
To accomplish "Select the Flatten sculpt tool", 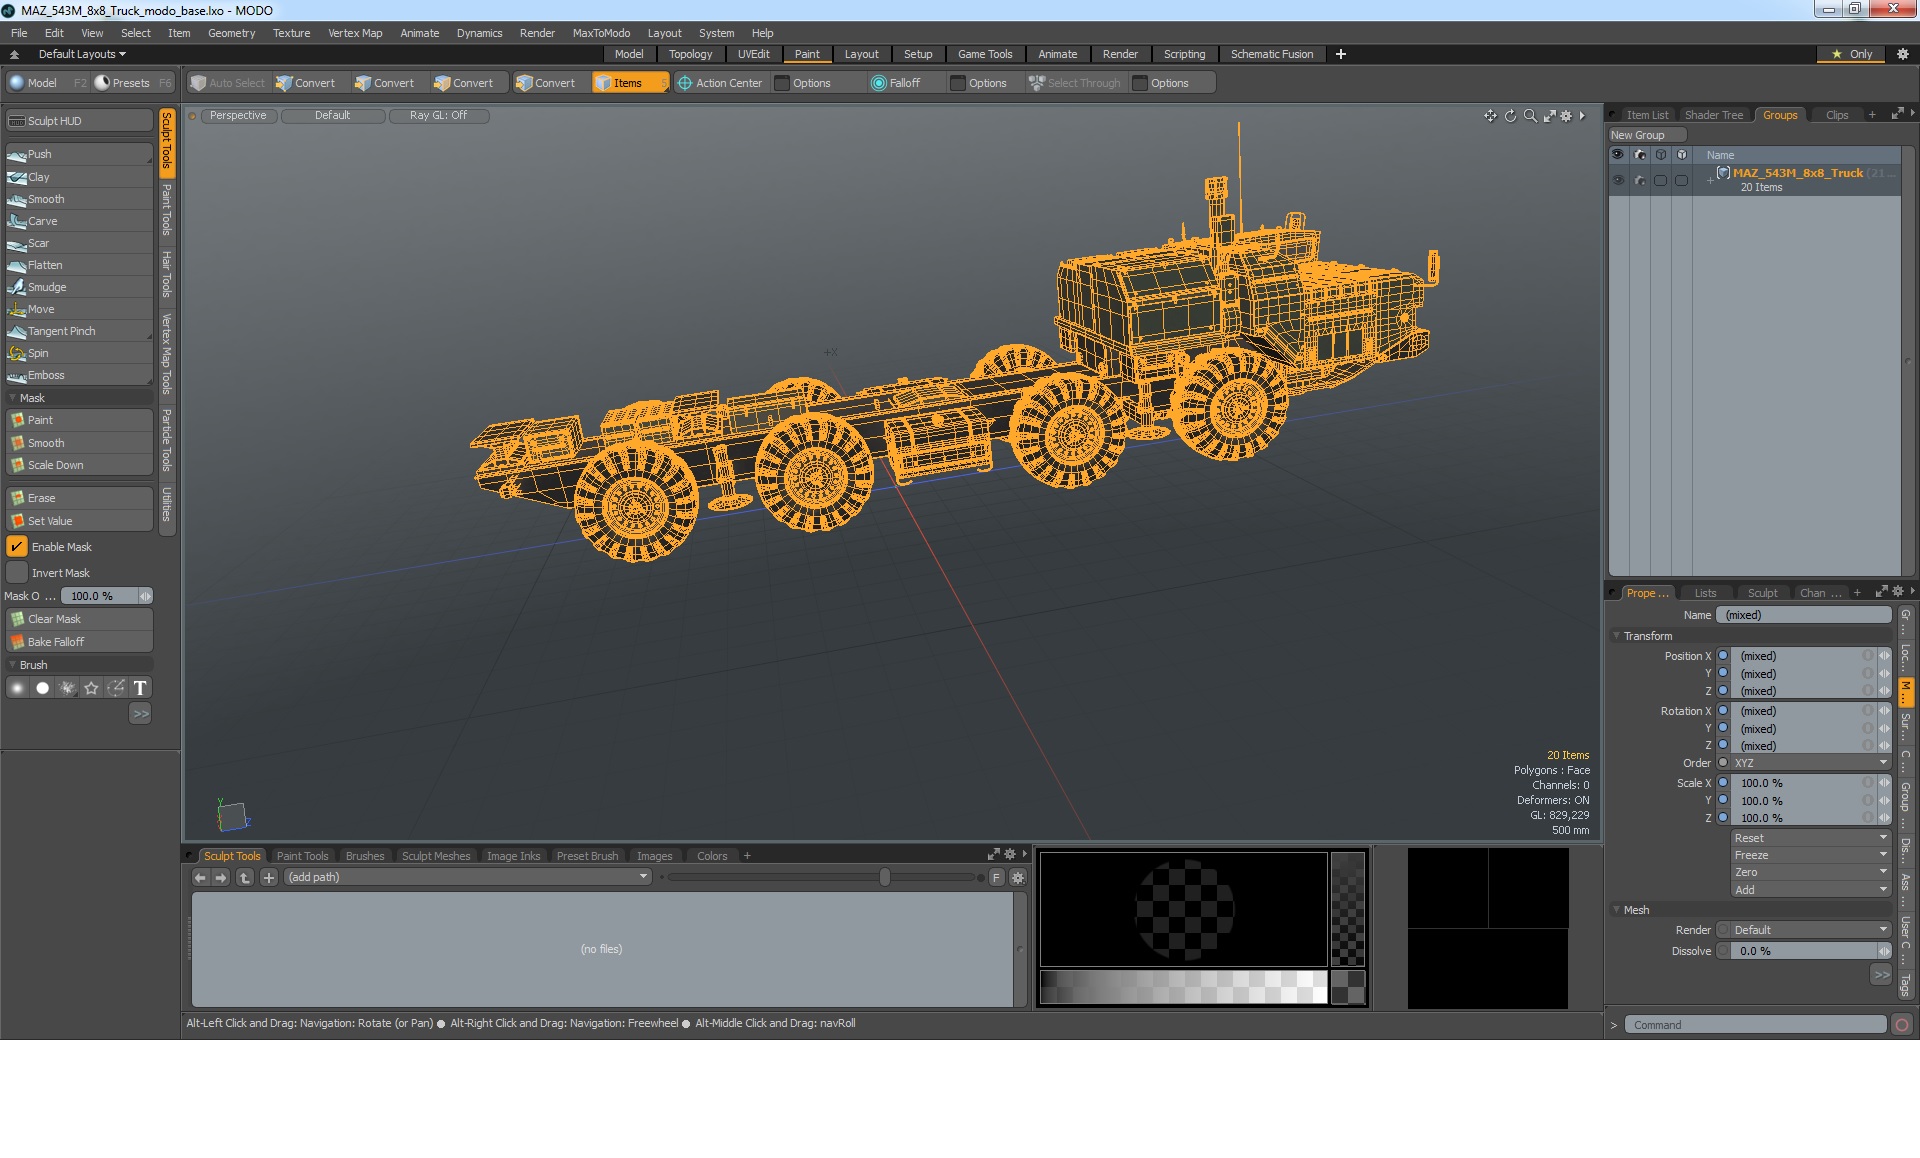I will coord(78,265).
